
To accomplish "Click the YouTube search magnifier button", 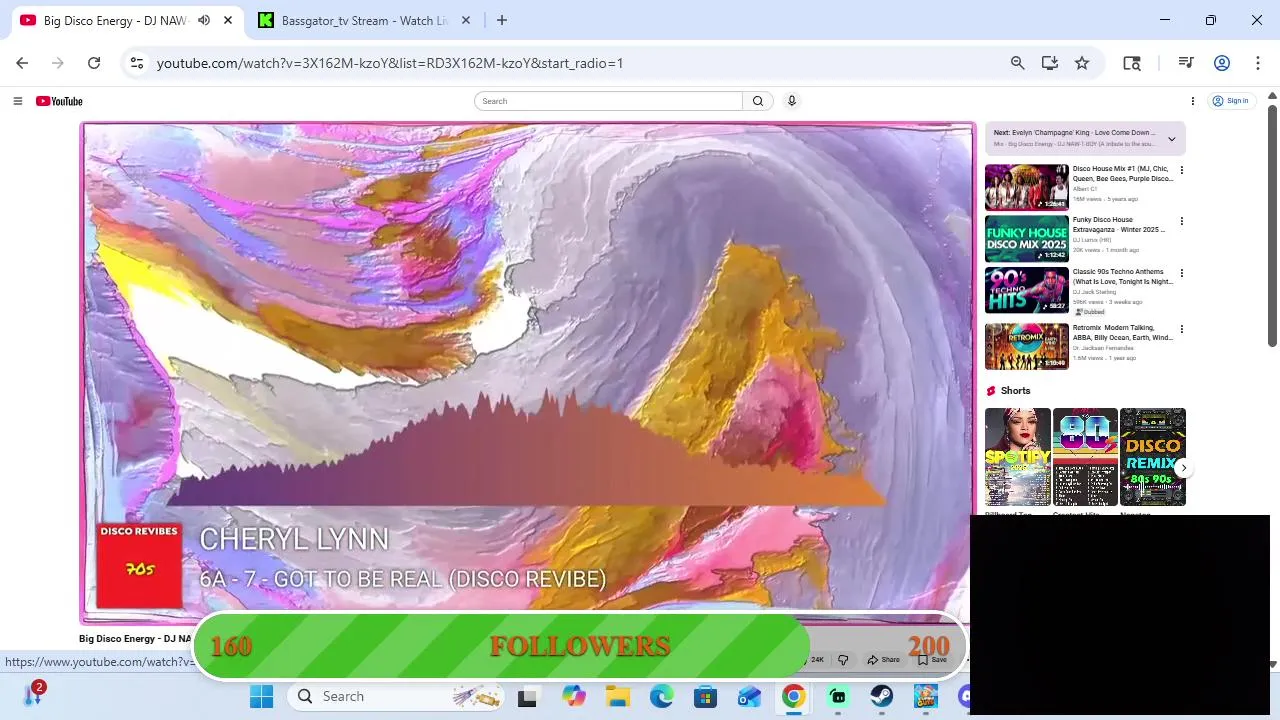I will pyautogui.click(x=758, y=101).
